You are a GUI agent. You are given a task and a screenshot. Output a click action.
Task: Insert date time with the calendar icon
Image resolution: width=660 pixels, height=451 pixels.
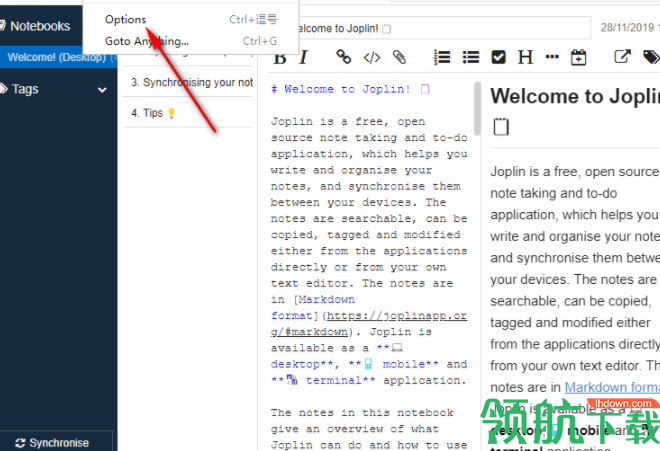(578, 57)
